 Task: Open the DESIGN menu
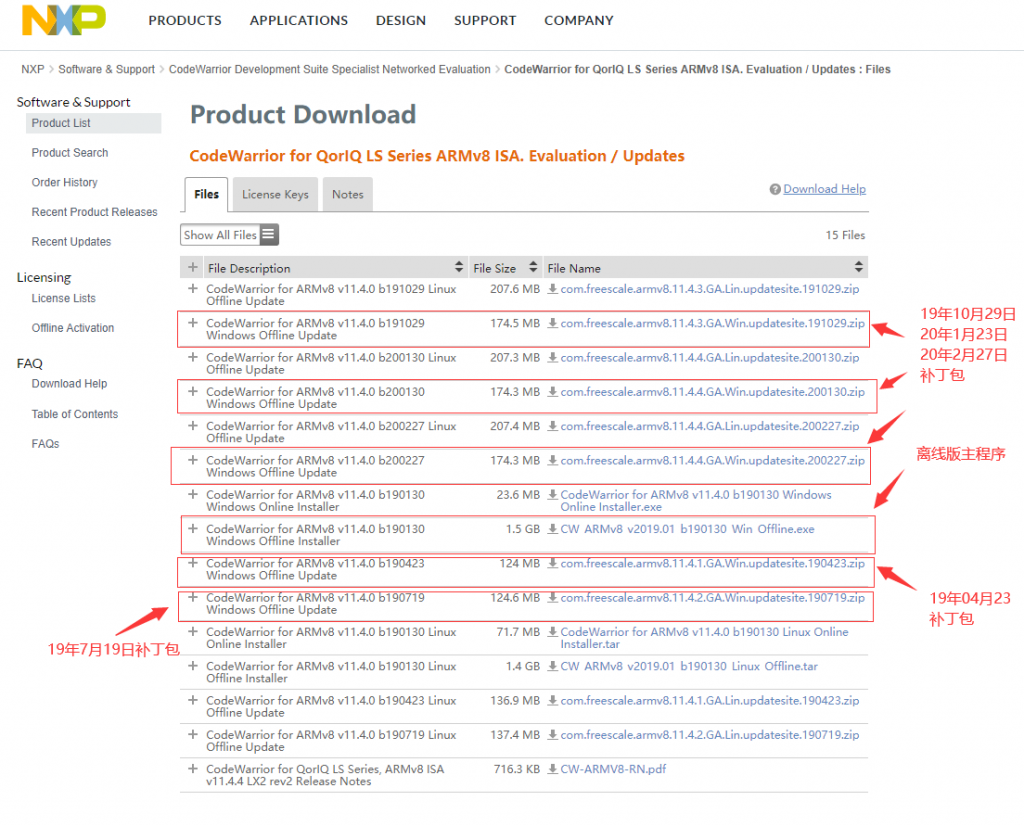pos(401,20)
